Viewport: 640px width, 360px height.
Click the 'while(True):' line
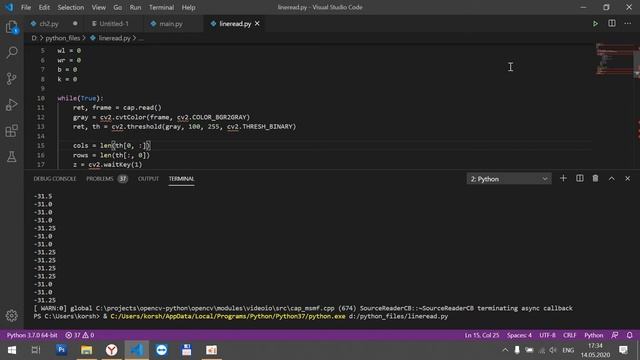pos(80,98)
